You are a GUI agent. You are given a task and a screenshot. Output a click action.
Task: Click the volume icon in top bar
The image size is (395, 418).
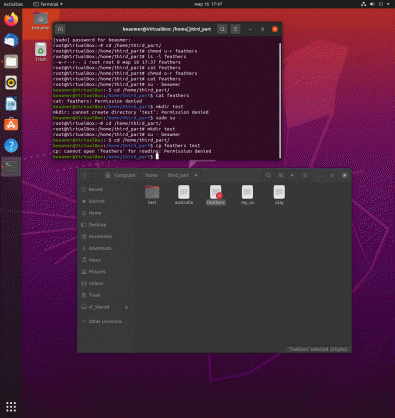point(372,4)
